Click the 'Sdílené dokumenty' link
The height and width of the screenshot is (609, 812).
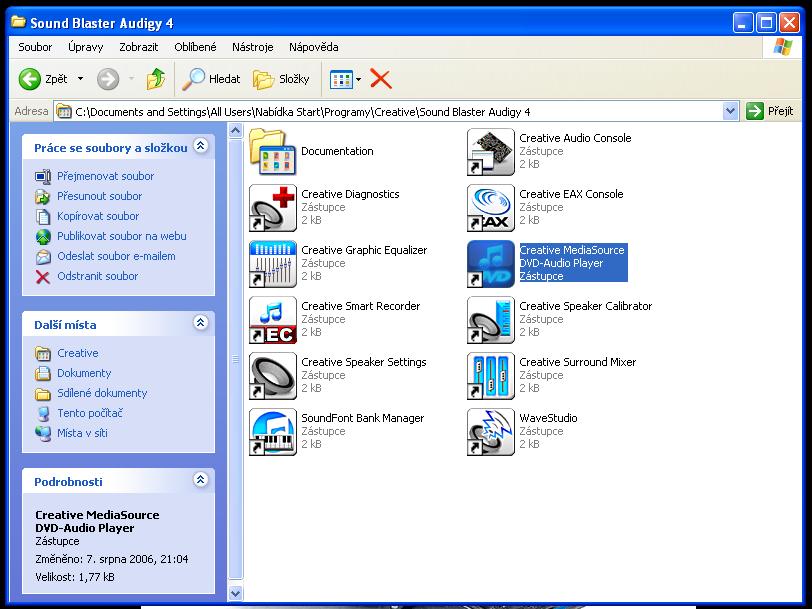click(102, 393)
